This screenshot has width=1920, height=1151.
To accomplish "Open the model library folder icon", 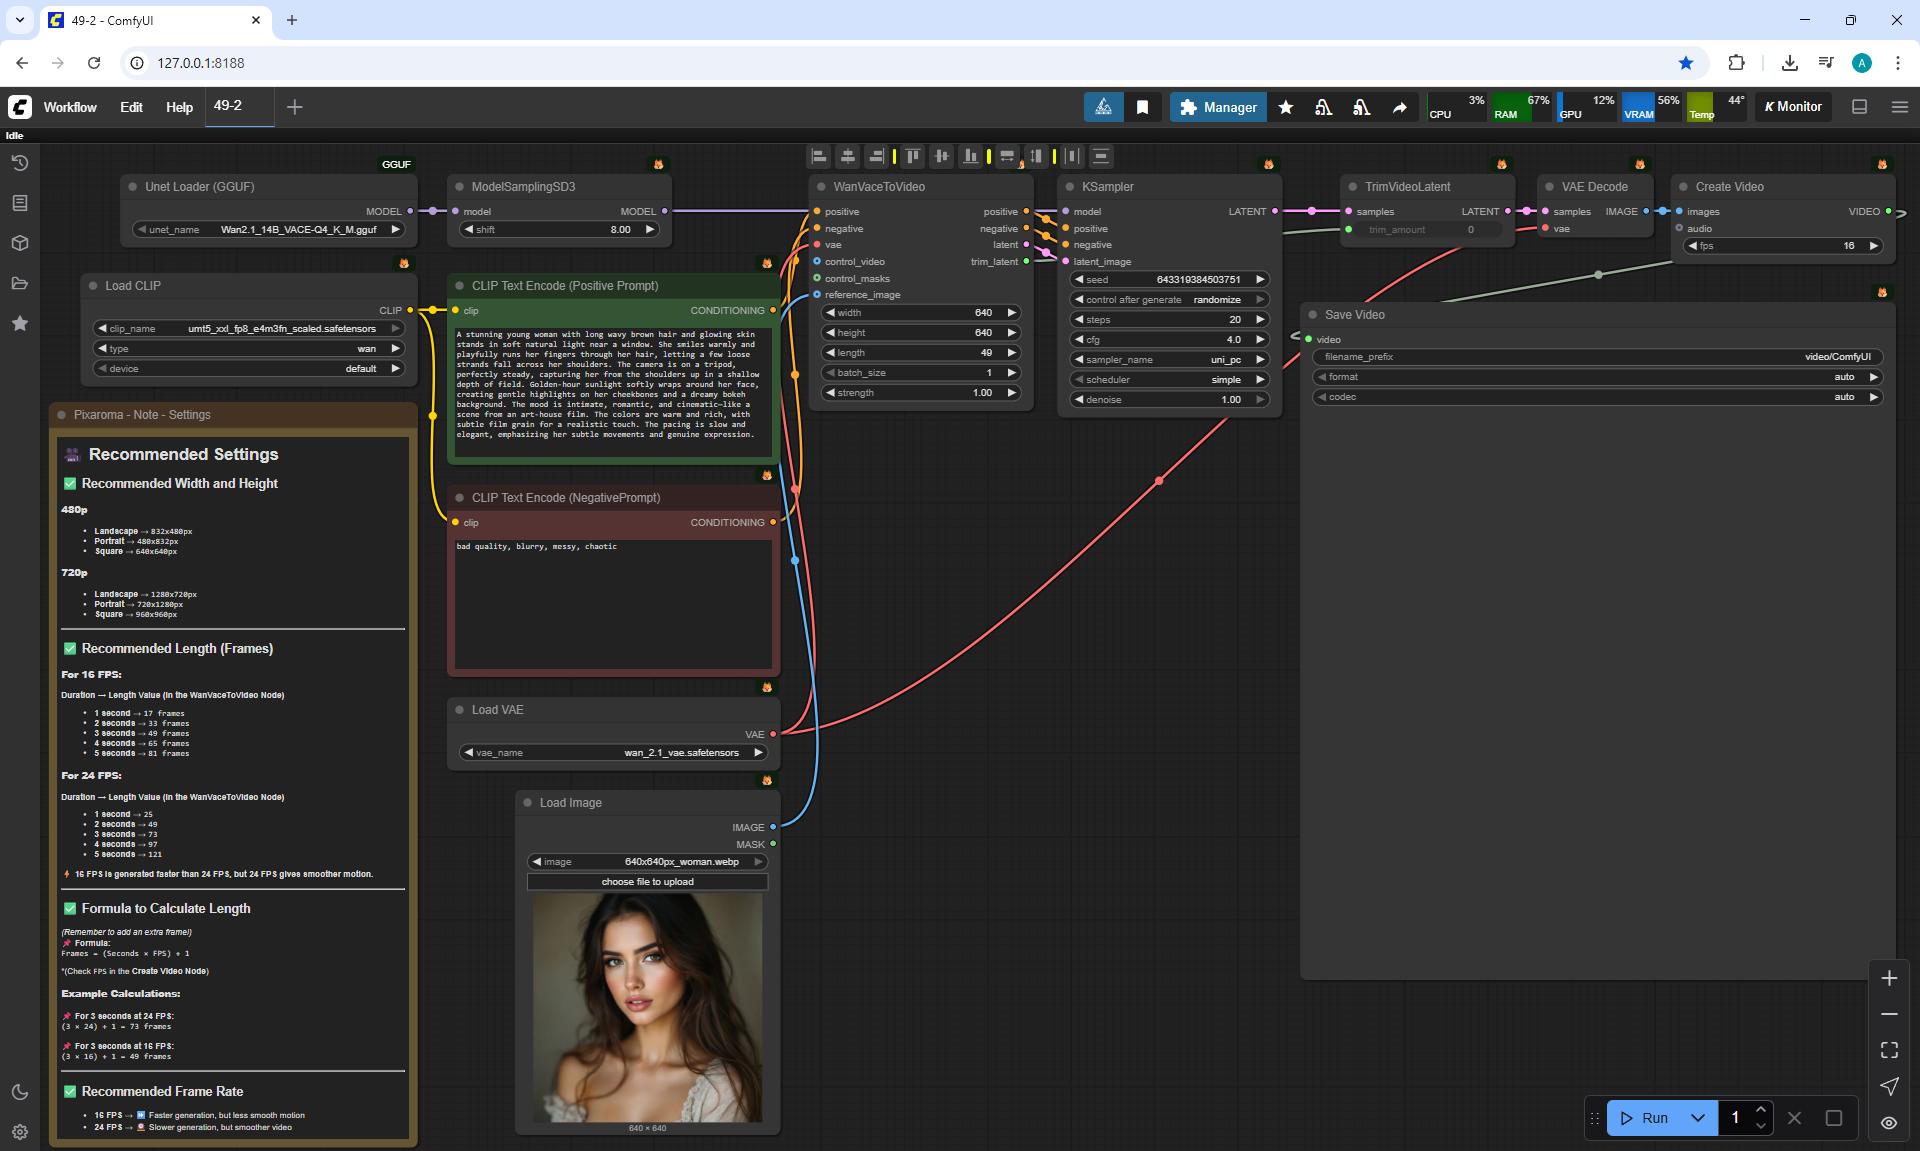I will click(20, 283).
